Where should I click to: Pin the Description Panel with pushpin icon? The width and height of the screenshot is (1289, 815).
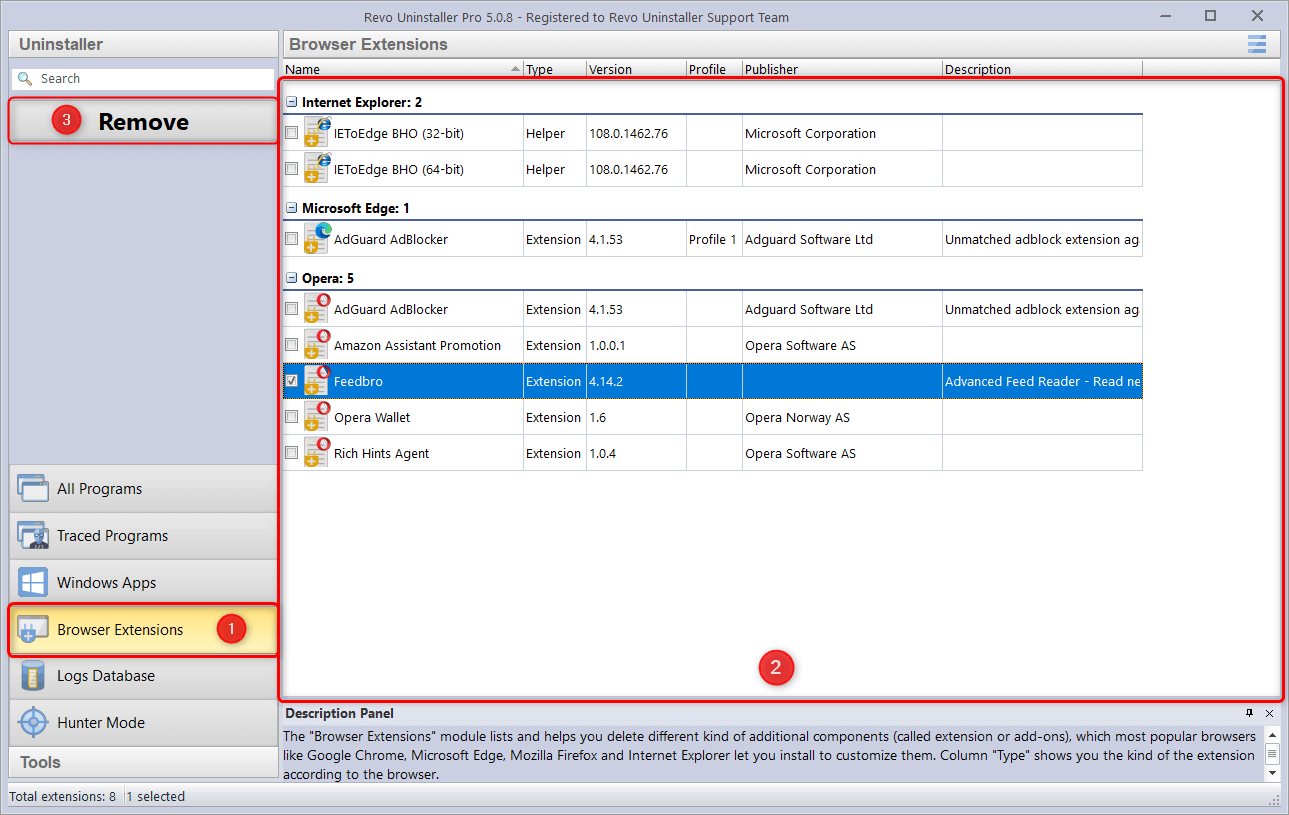coord(1249,713)
